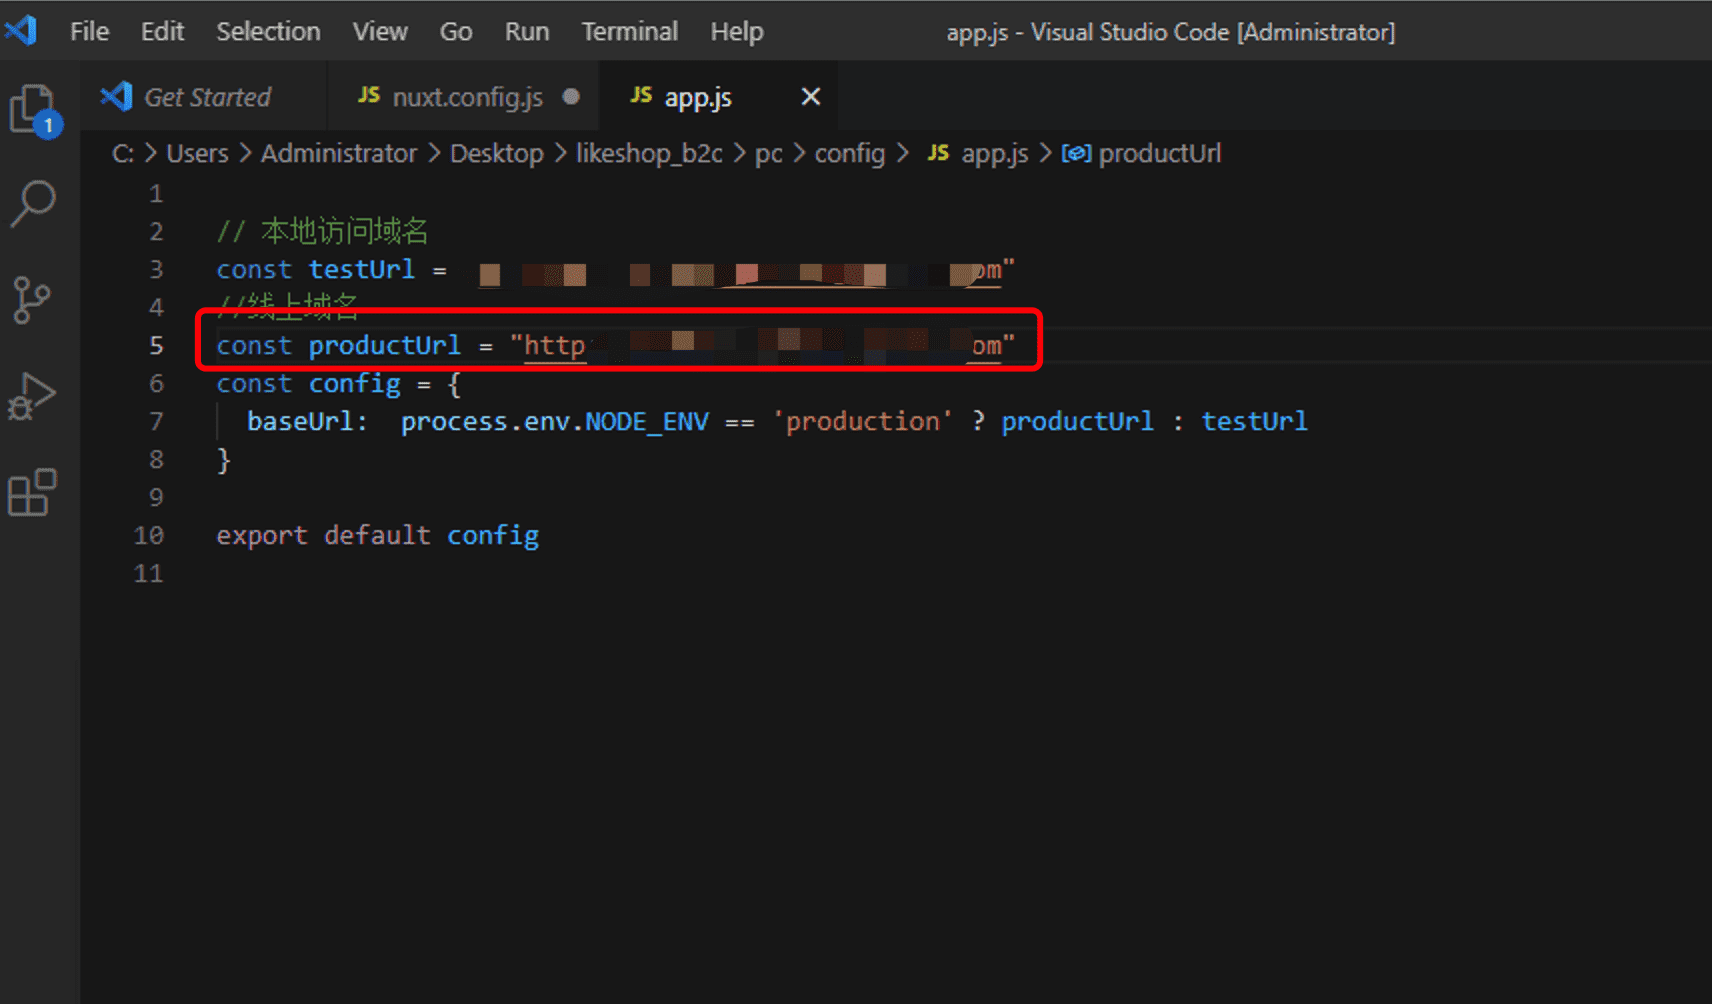This screenshot has height=1004, width=1712.
Task: Open the Terminal menu
Action: tap(630, 32)
